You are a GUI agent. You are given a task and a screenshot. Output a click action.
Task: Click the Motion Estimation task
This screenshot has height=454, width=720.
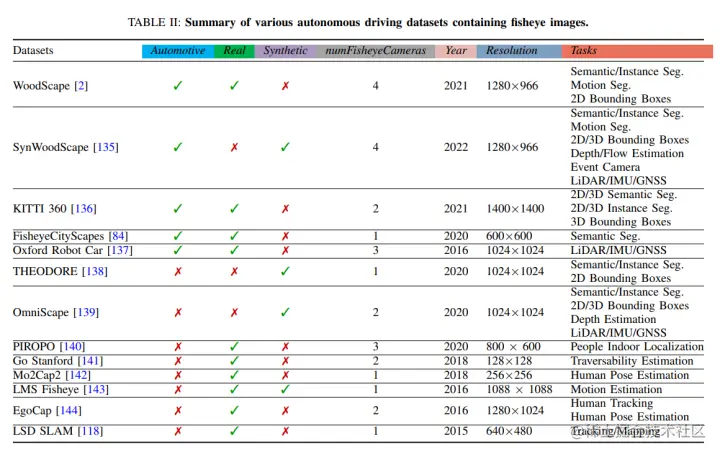(x=616, y=390)
